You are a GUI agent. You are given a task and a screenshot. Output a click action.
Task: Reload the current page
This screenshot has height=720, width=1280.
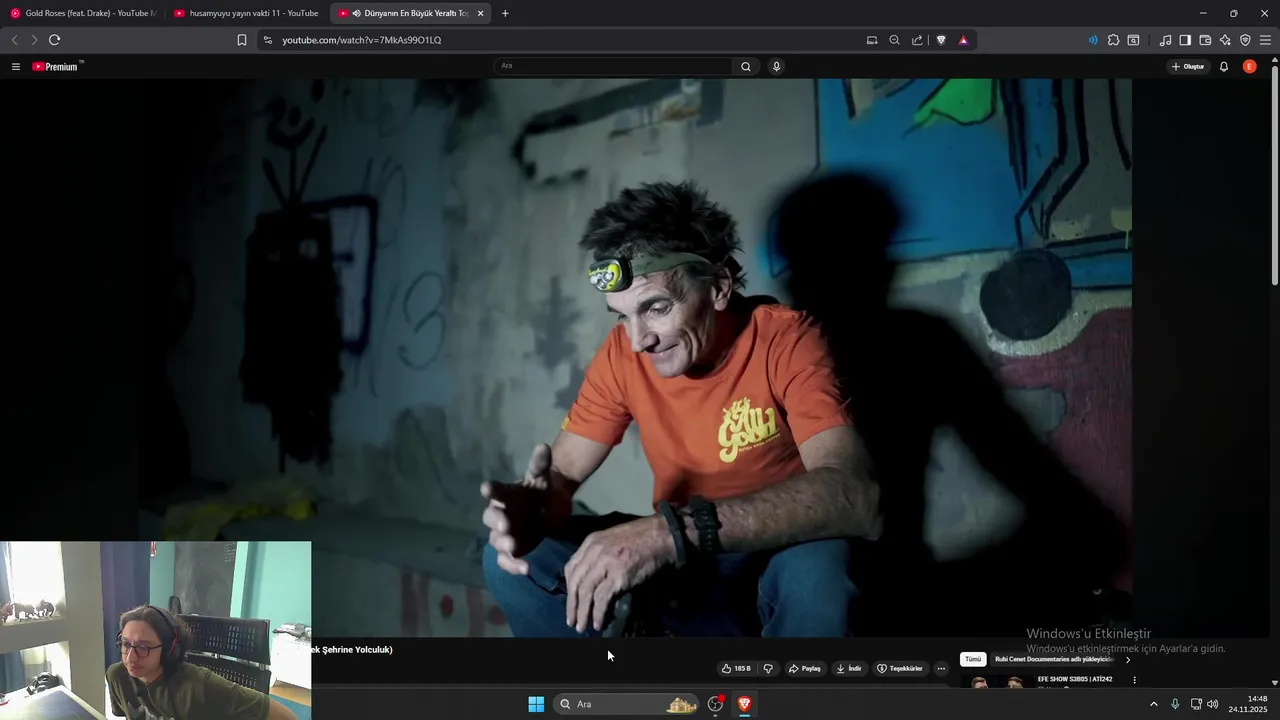point(54,40)
